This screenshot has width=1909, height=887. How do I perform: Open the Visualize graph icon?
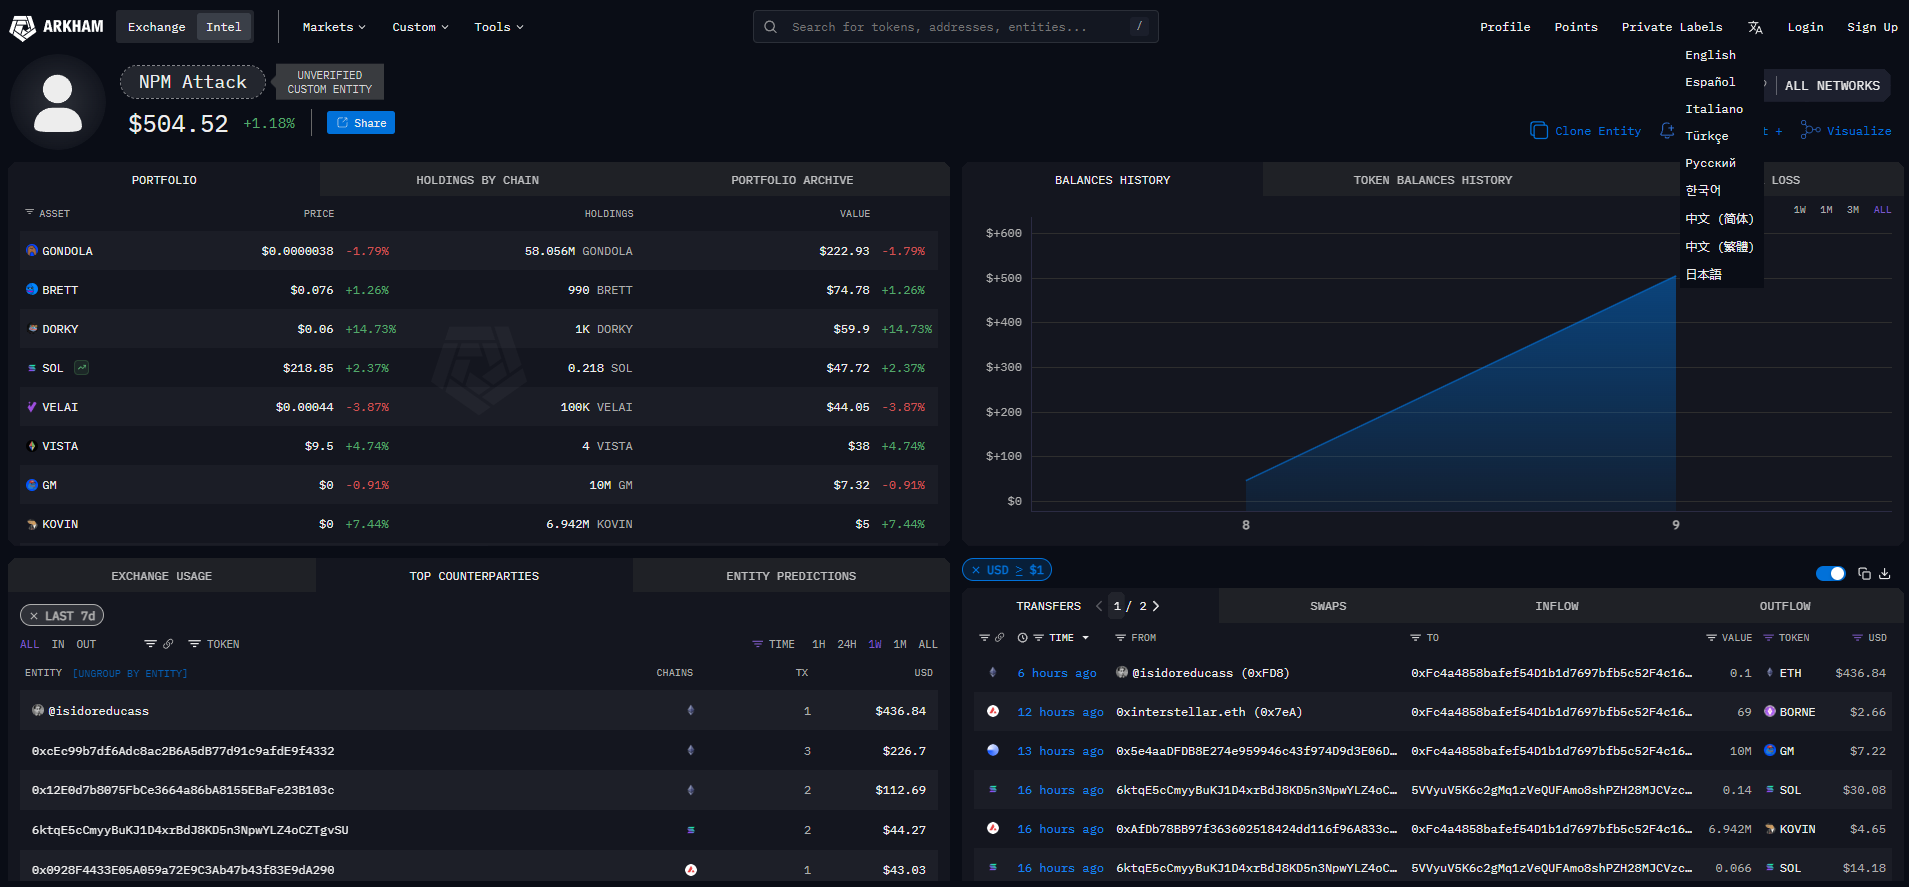pos(1810,130)
